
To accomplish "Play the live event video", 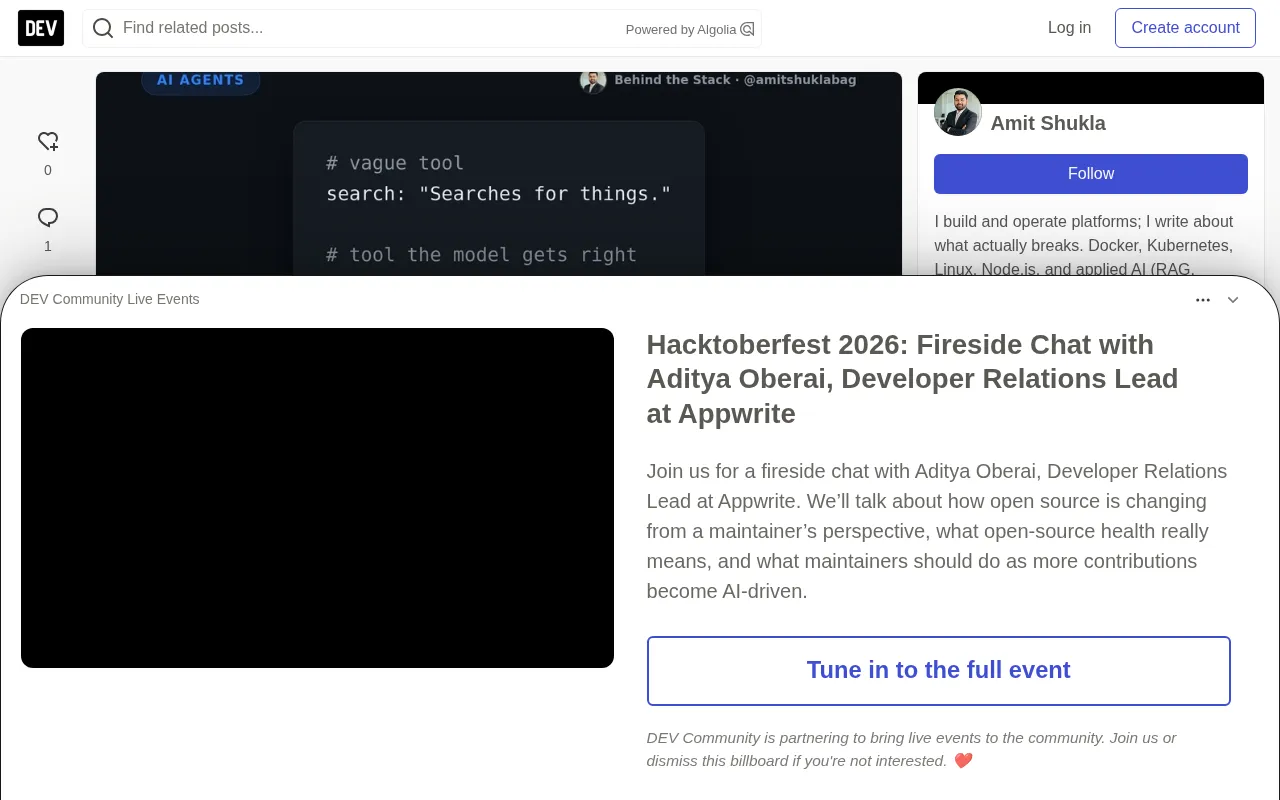I will (x=317, y=498).
